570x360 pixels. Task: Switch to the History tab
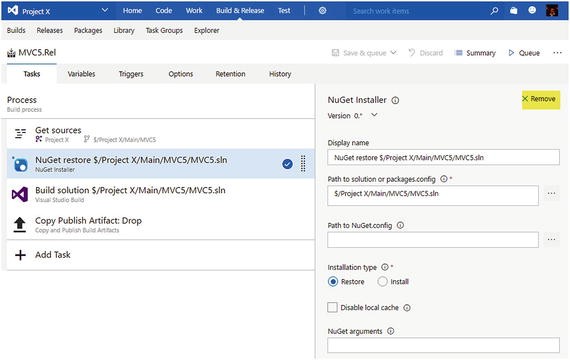280,74
